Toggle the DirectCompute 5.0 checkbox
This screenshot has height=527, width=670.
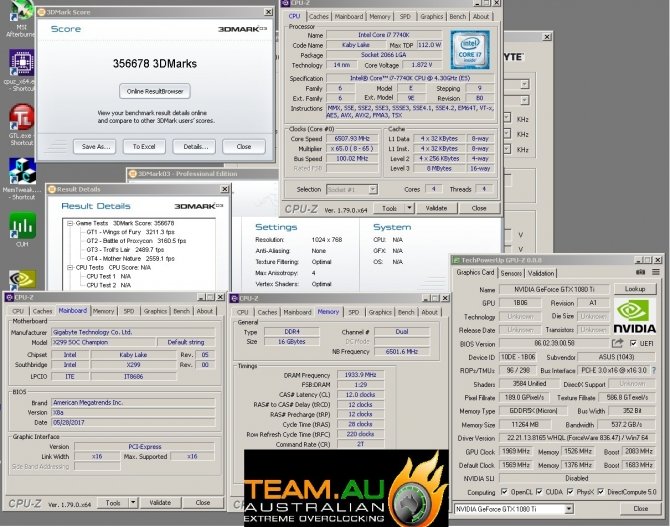(x=601, y=492)
